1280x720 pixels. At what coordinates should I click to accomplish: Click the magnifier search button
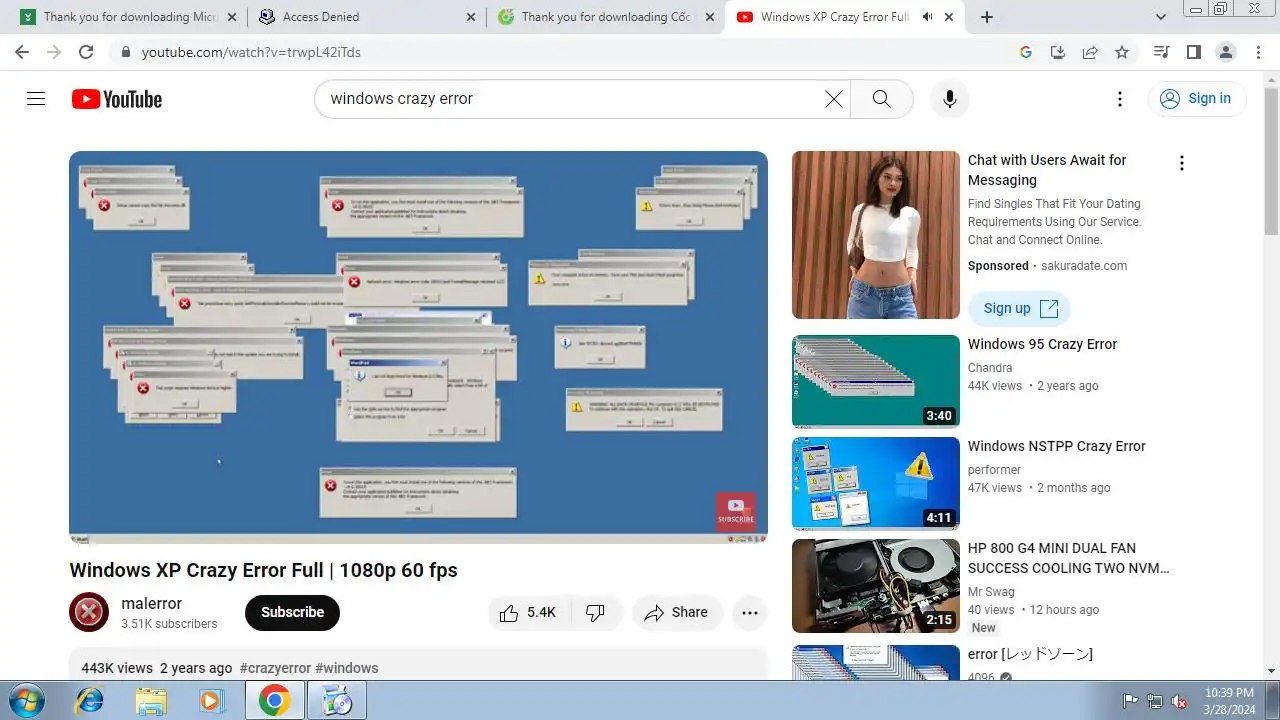[881, 99]
